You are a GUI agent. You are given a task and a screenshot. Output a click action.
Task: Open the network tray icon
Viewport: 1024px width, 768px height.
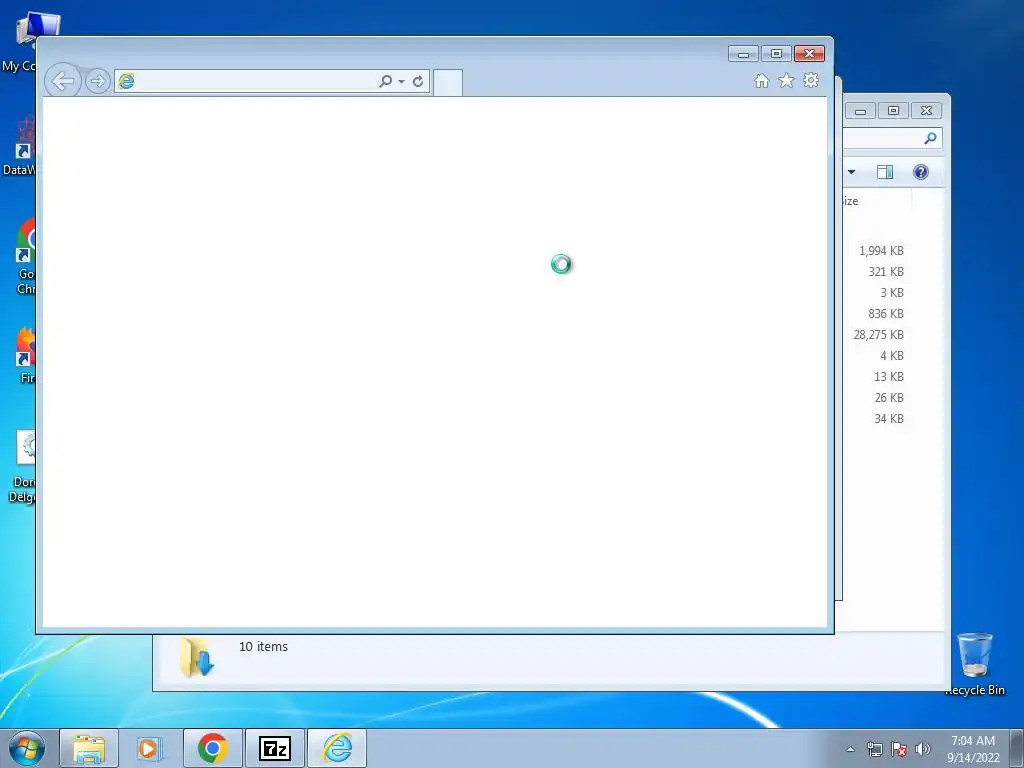coord(874,749)
